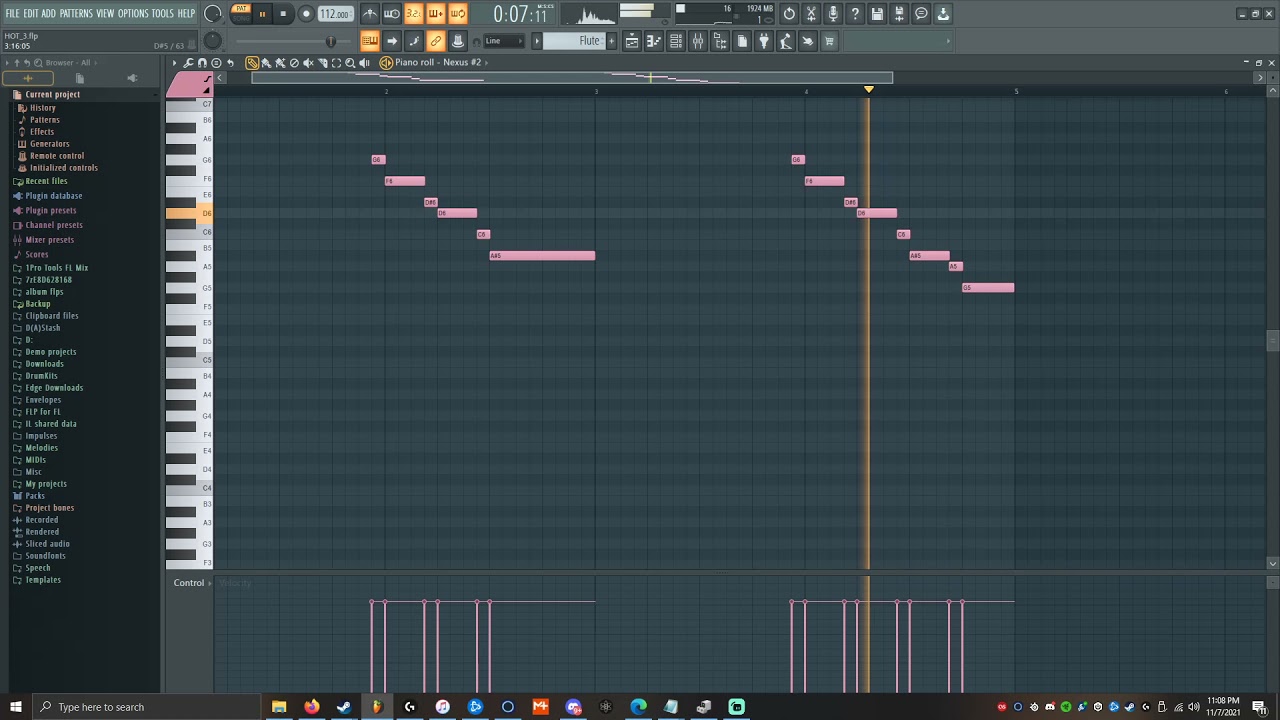Screen dimensions: 1280x720
Task: Switch the PAT/SONG mode toggle
Action: click(x=240, y=13)
